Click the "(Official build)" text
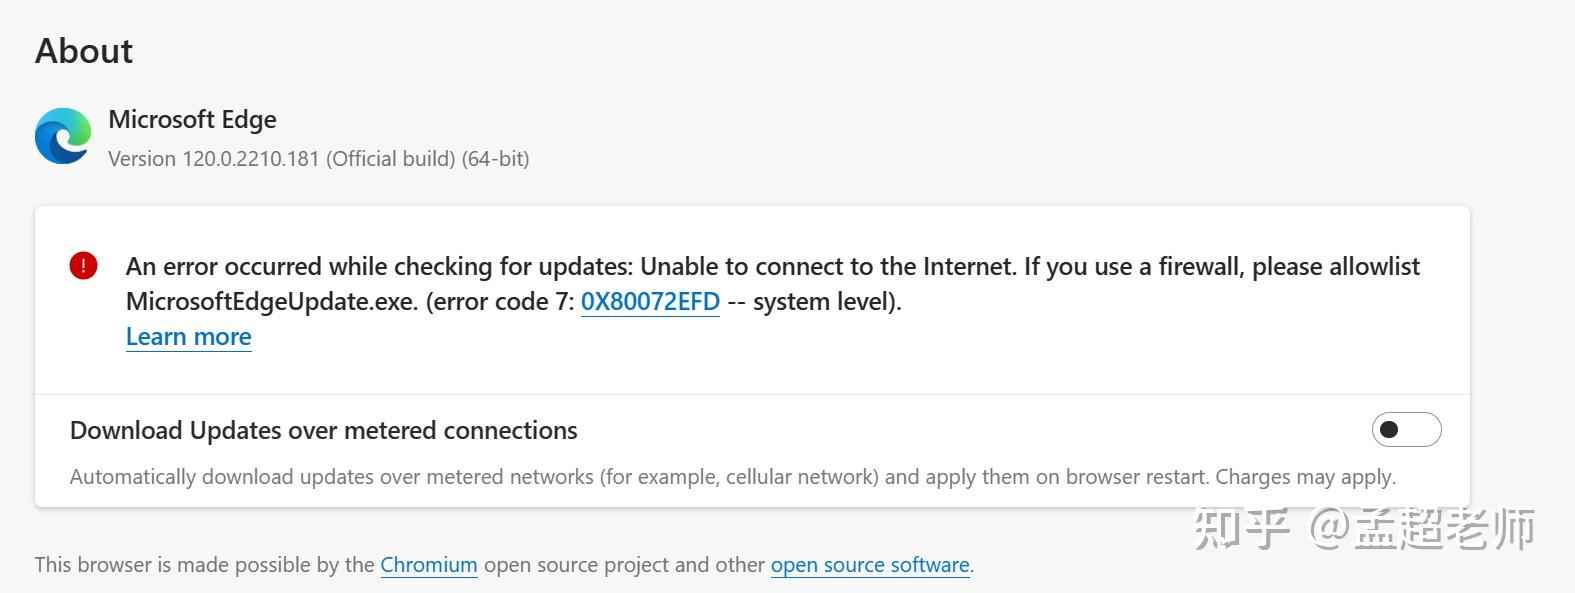The width and height of the screenshot is (1575, 593). coord(391,159)
